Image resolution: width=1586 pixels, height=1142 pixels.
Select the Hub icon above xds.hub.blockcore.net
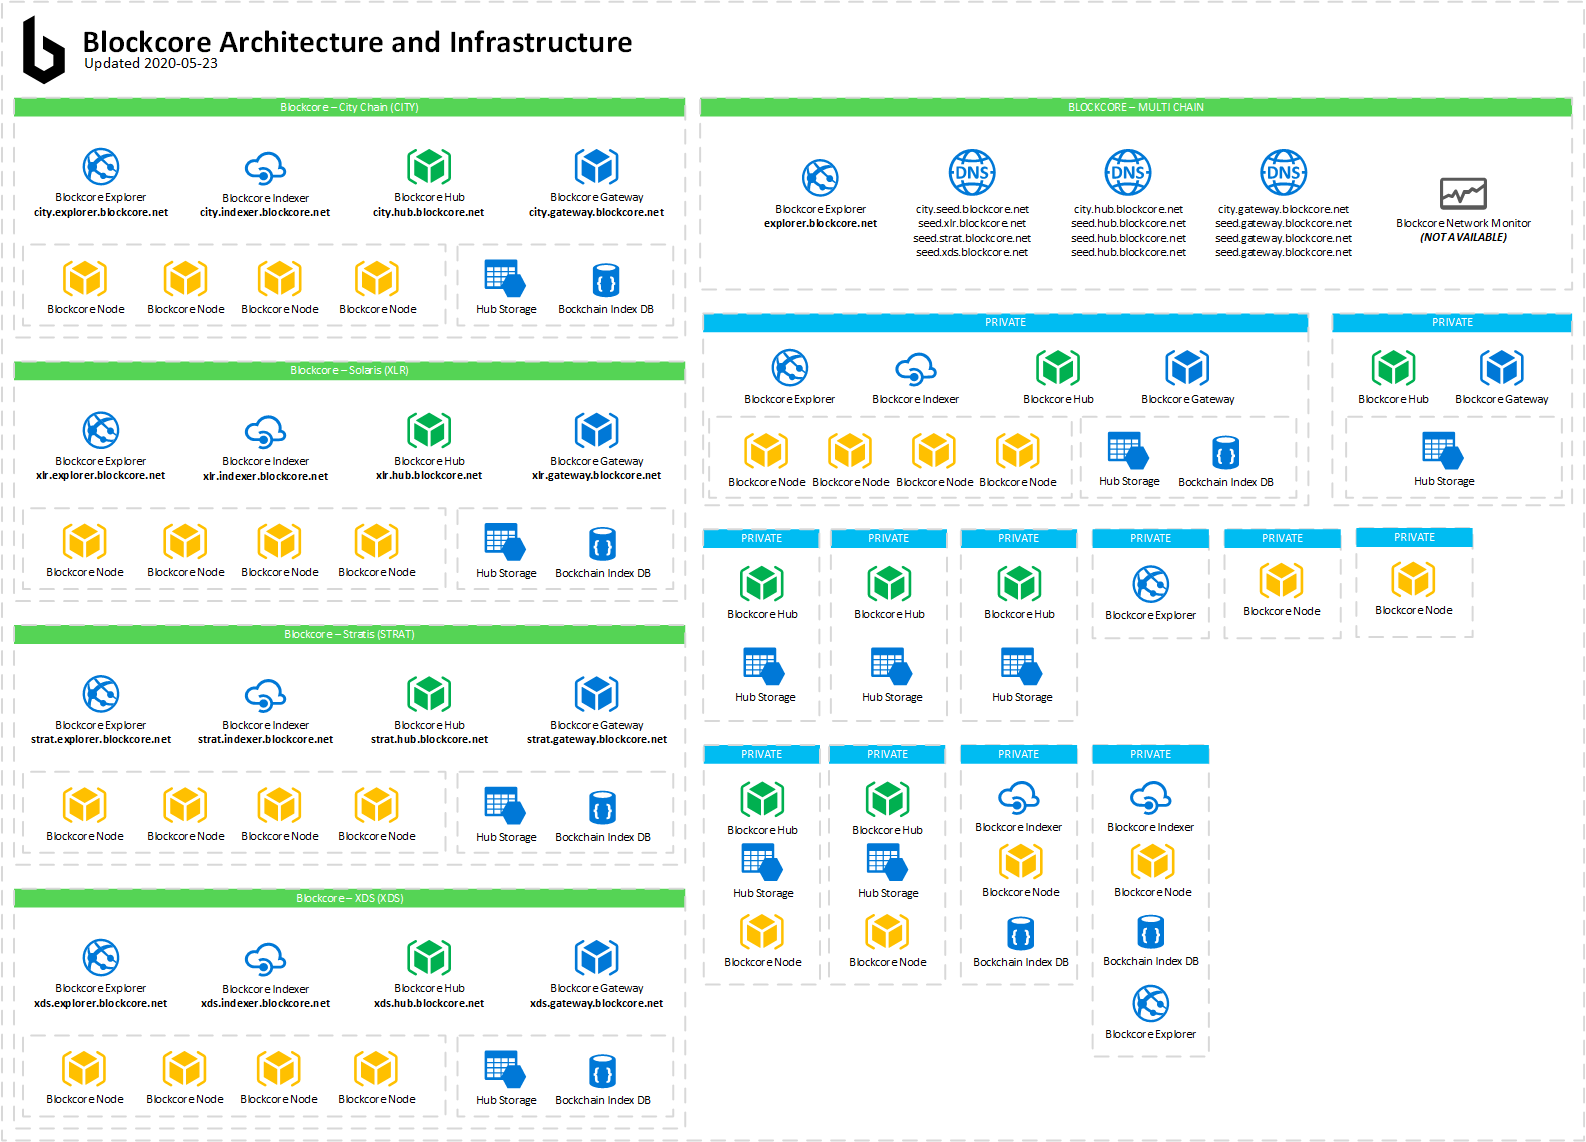(429, 958)
